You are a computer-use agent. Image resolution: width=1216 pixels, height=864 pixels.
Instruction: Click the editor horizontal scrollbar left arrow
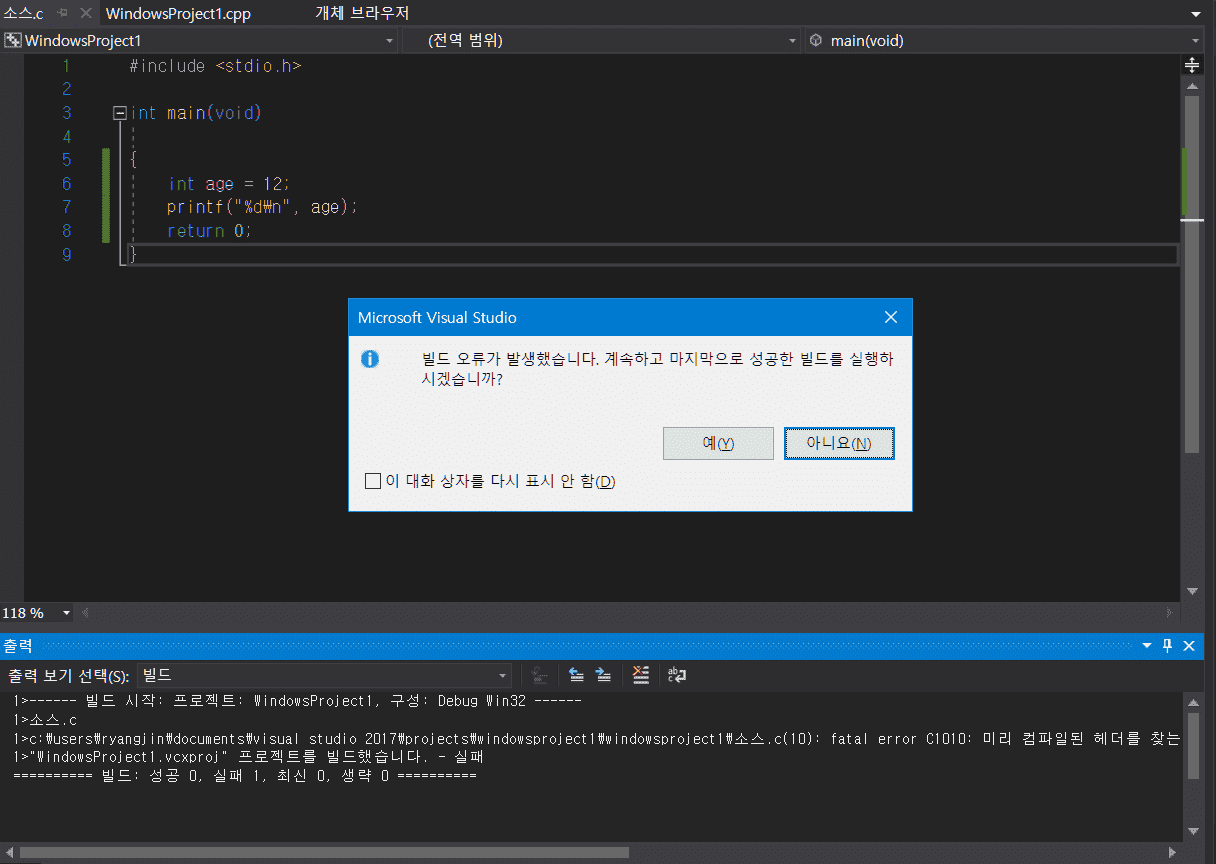85,612
